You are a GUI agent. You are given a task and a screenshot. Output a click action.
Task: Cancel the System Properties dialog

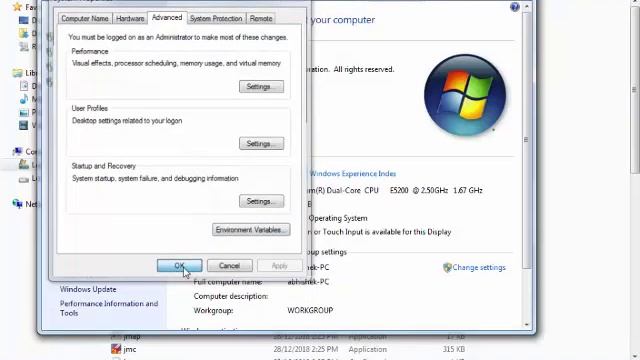click(229, 266)
